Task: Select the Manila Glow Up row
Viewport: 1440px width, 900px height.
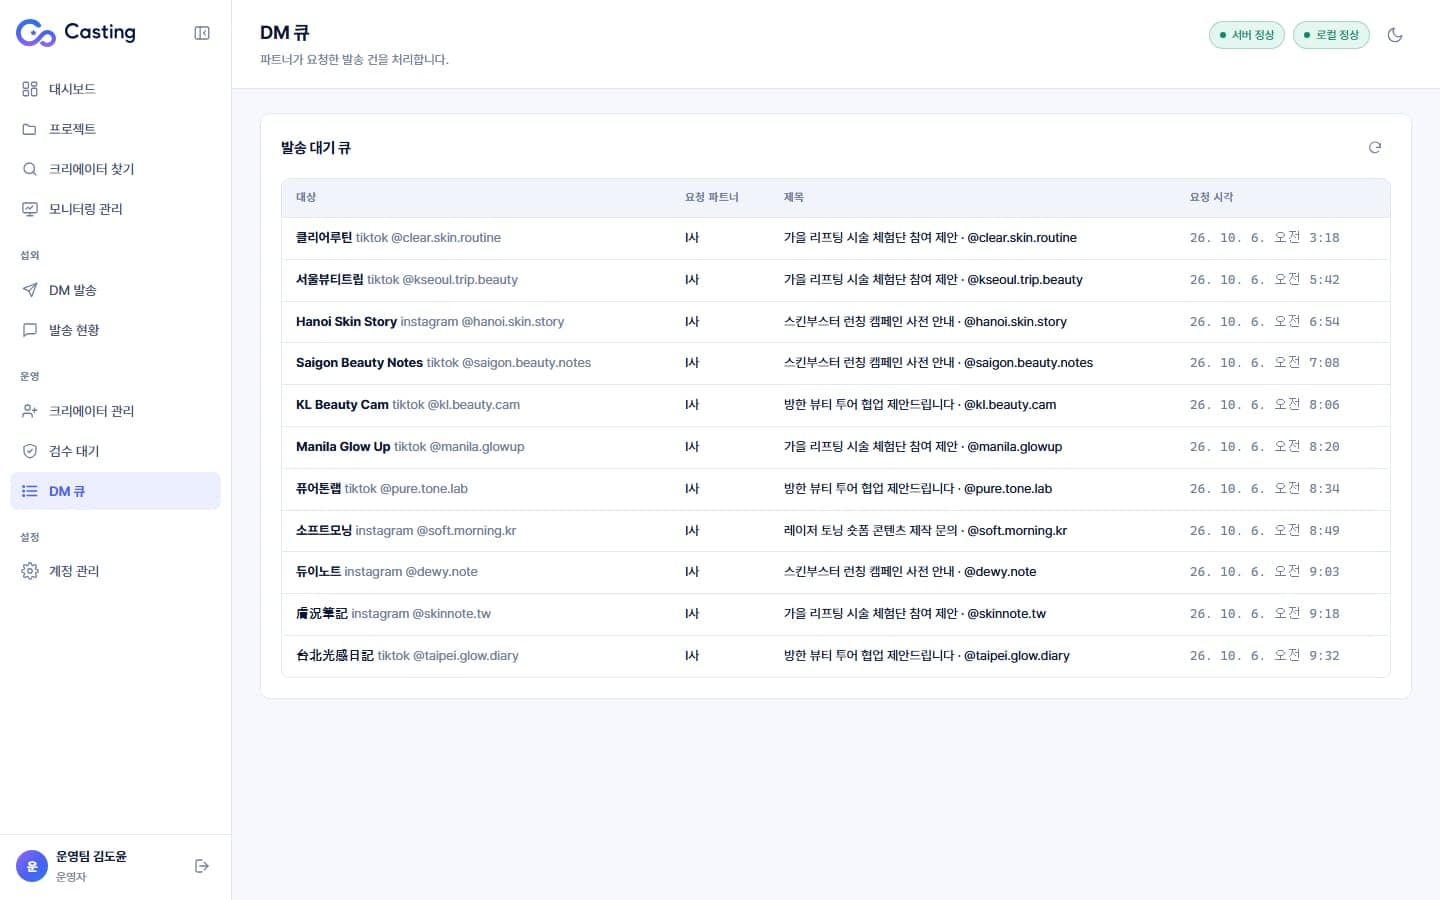Action: click(836, 447)
